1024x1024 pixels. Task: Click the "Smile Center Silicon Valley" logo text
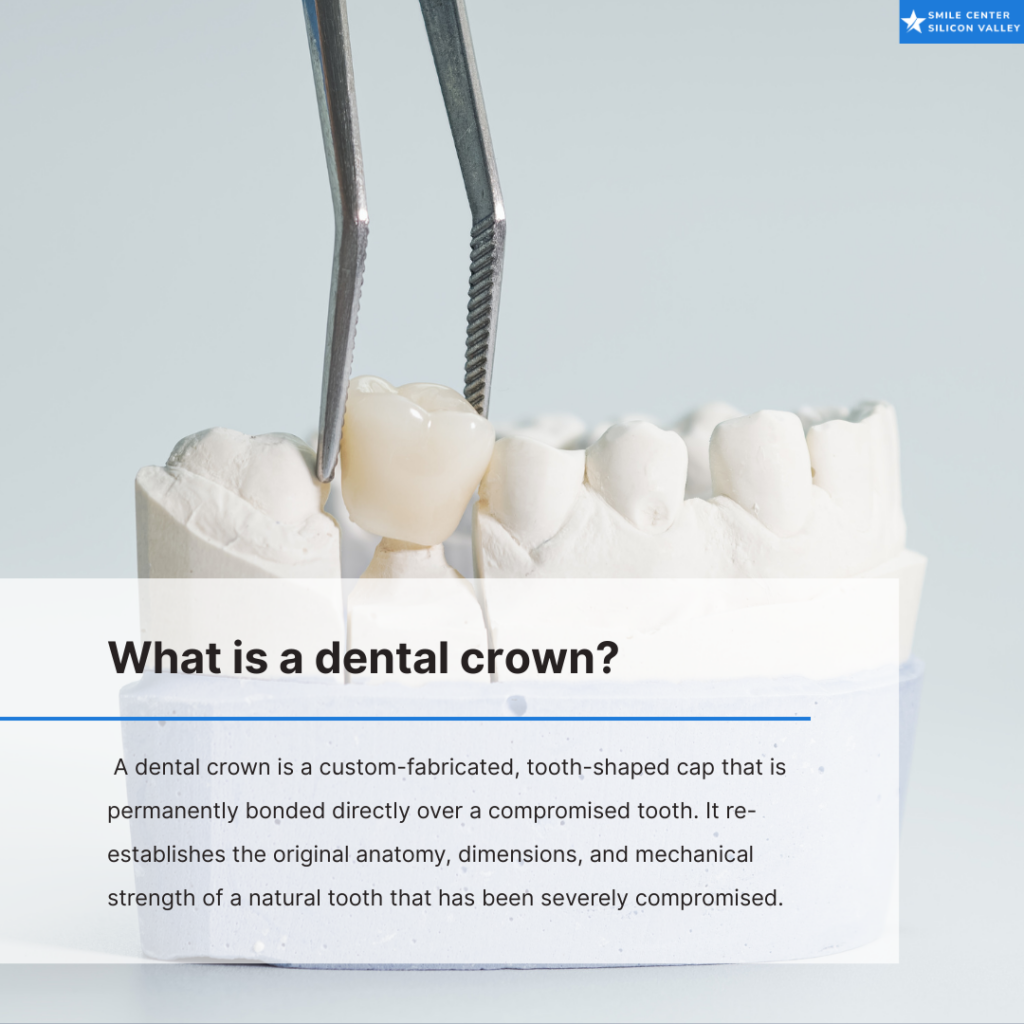click(x=973, y=22)
